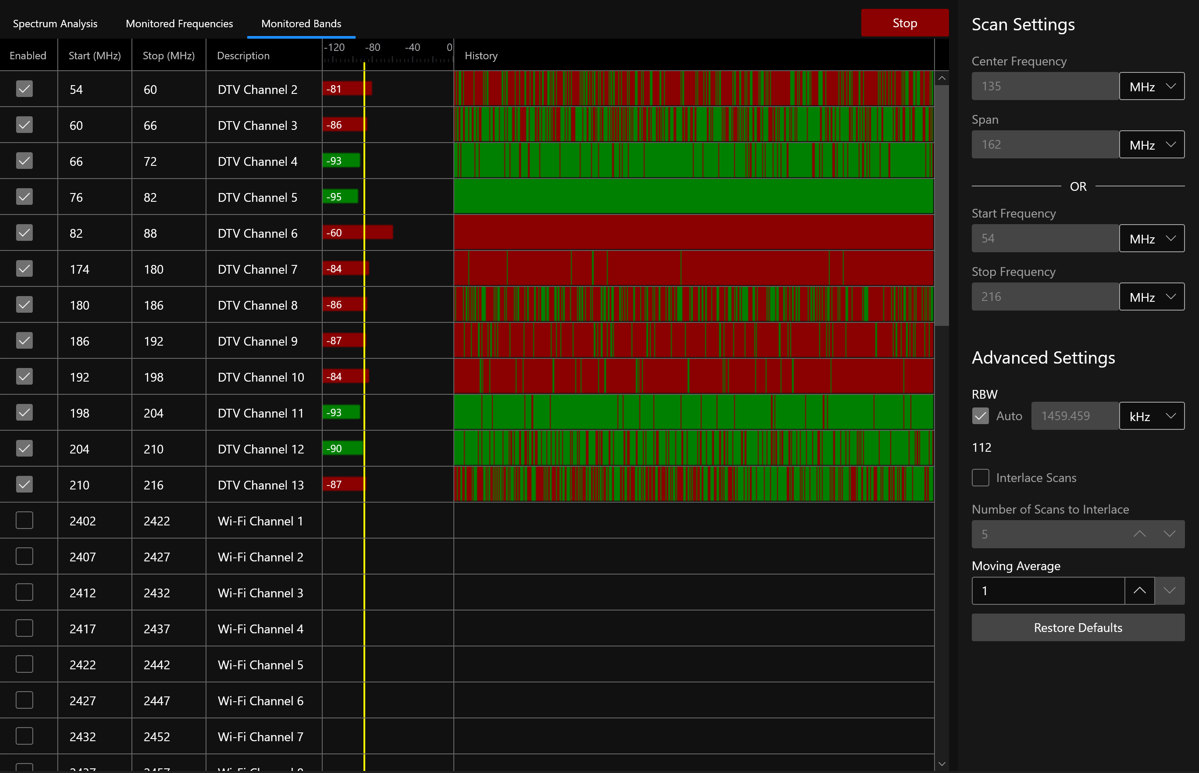Click the DTV Channel 10 description text

261,377
